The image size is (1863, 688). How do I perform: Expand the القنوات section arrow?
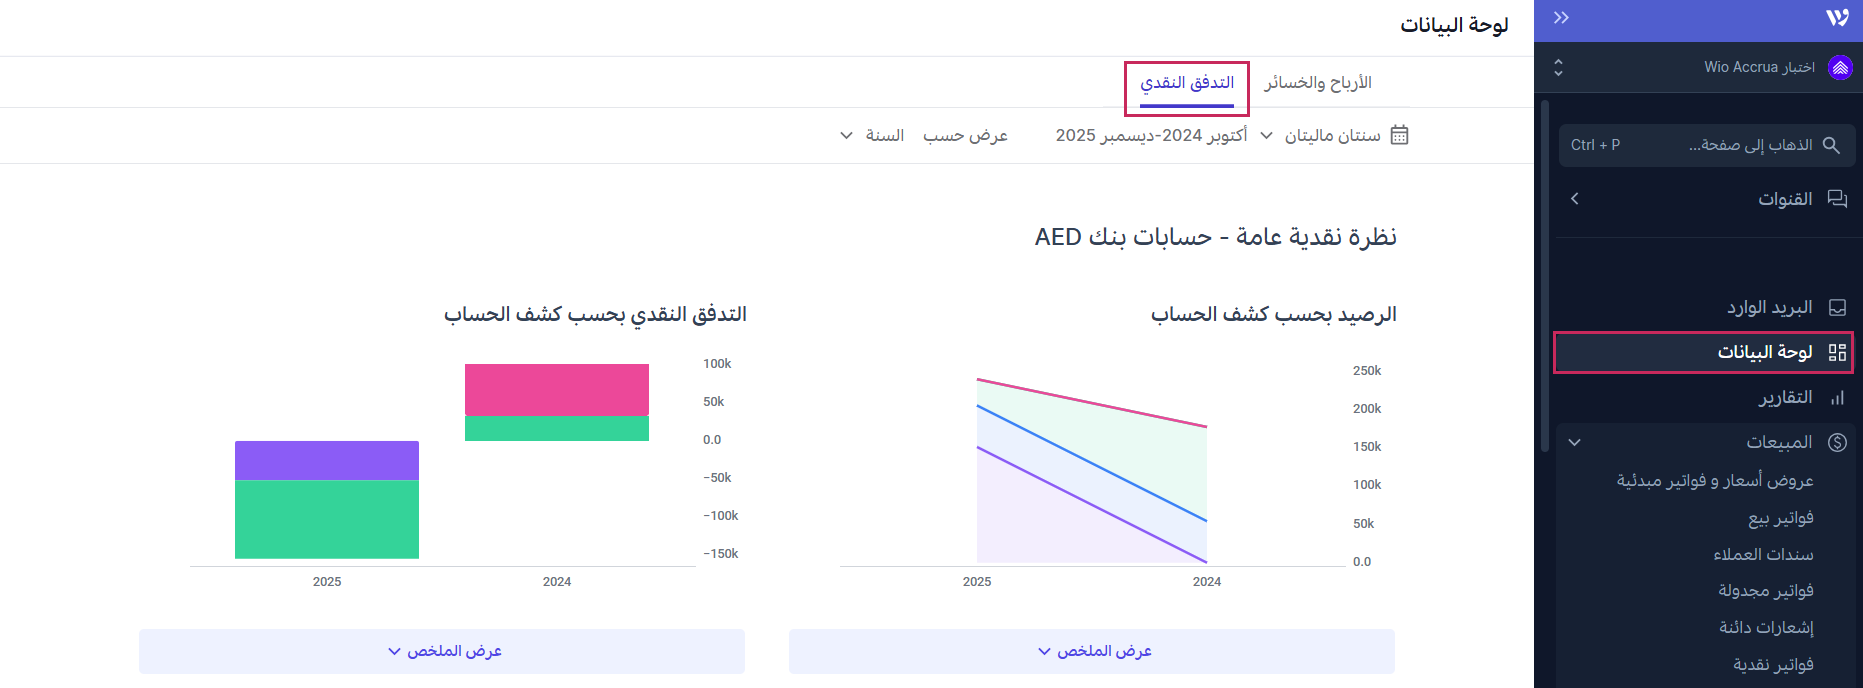click(x=1575, y=199)
